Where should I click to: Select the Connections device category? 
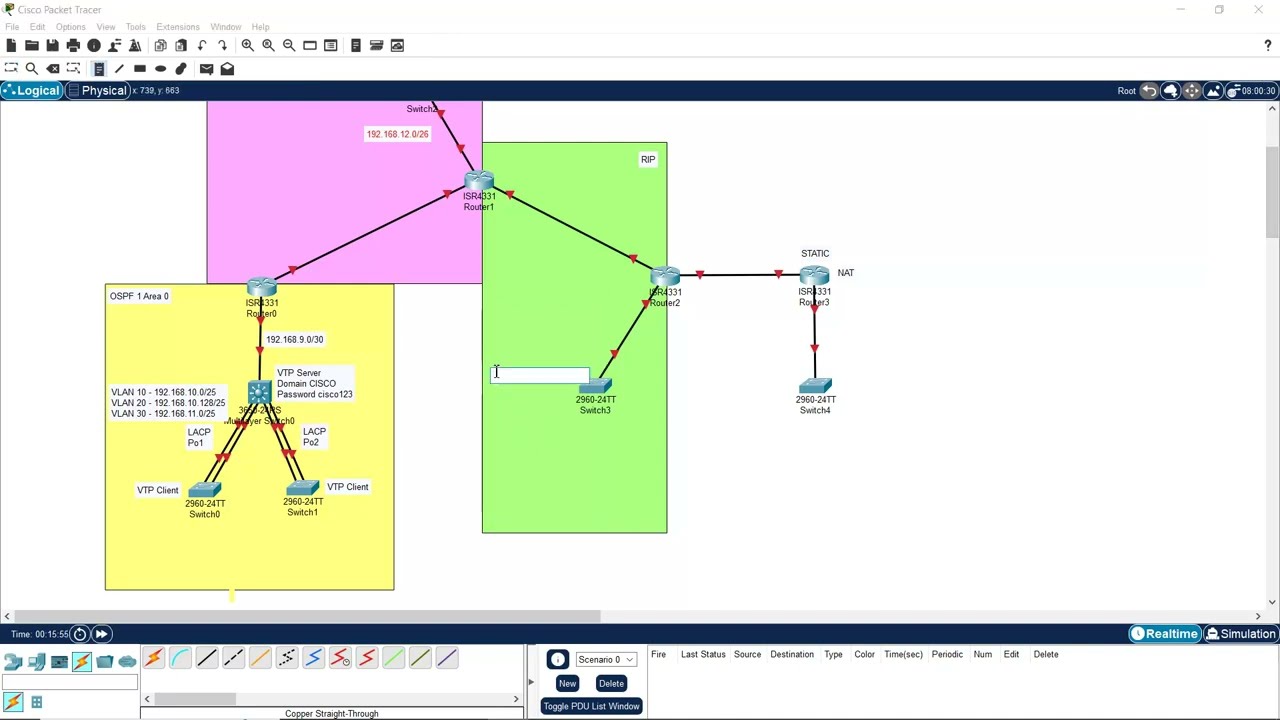(x=81, y=661)
